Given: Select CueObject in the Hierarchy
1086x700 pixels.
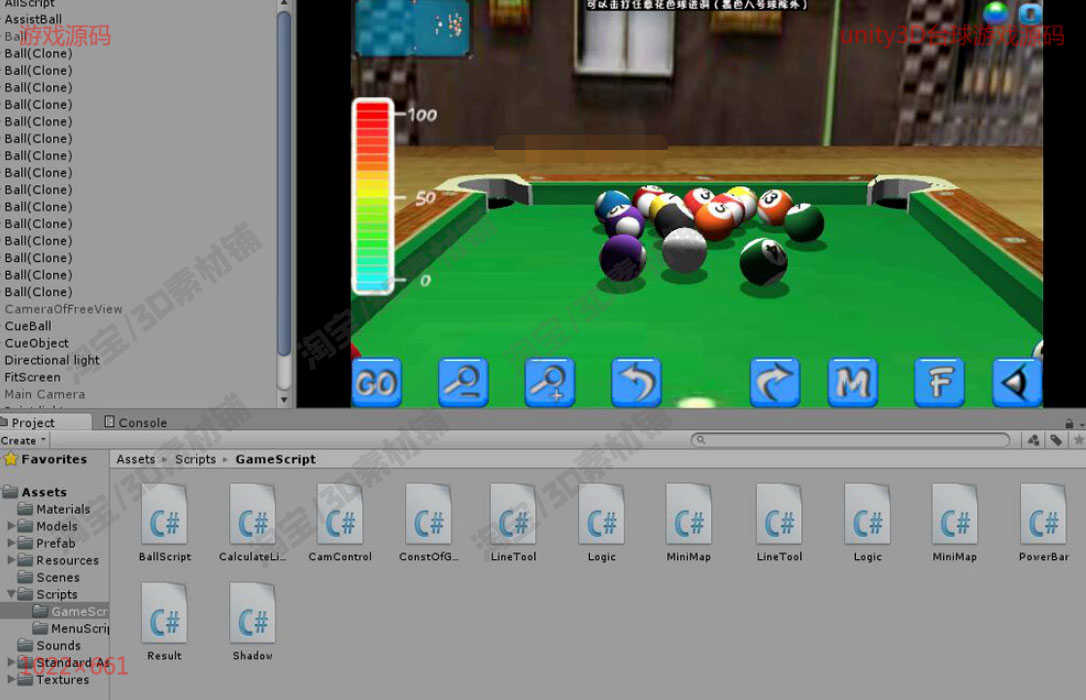Looking at the screenshot, I should pyautogui.click(x=37, y=343).
